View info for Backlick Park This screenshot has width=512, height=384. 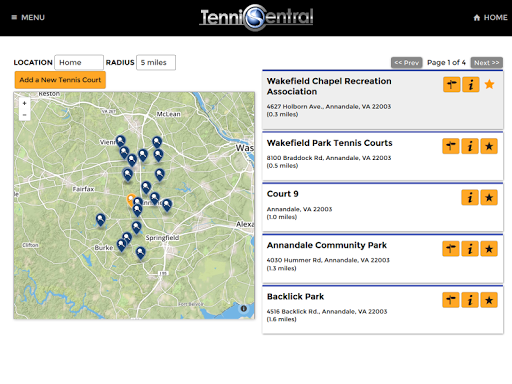click(470, 300)
